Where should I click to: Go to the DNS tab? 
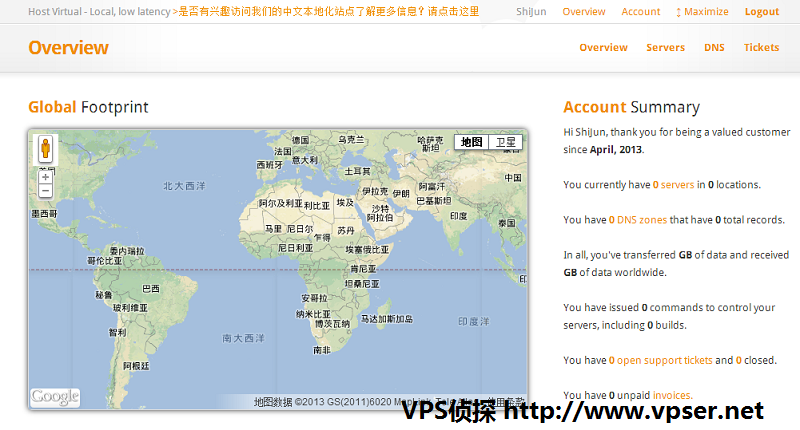pyautogui.click(x=714, y=47)
